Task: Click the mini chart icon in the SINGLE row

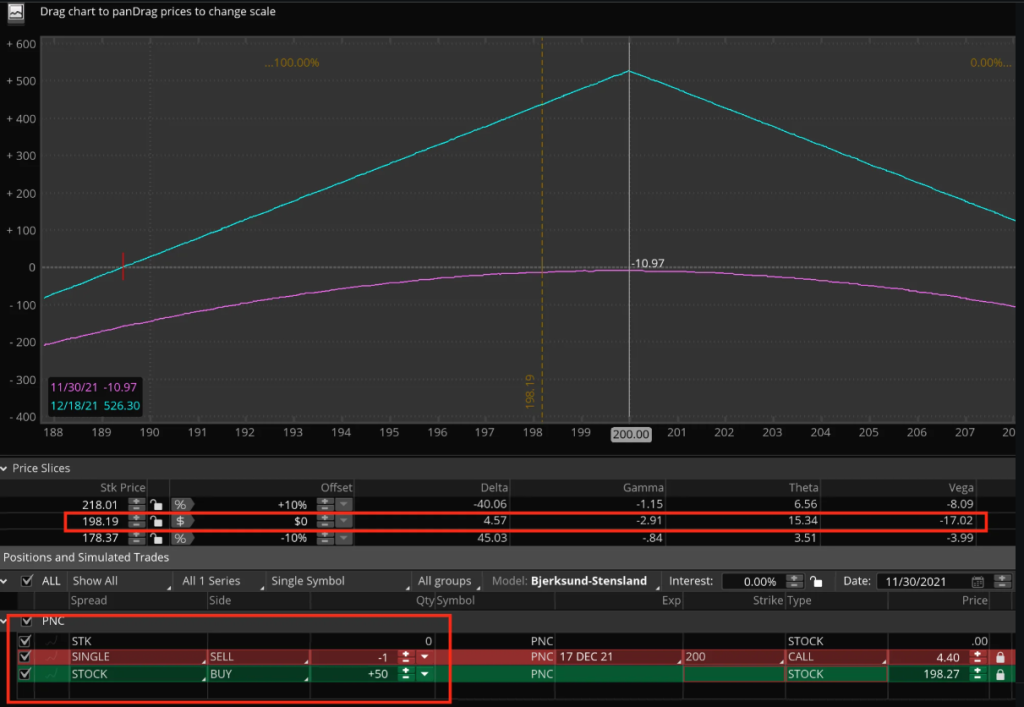Action: pos(52,657)
